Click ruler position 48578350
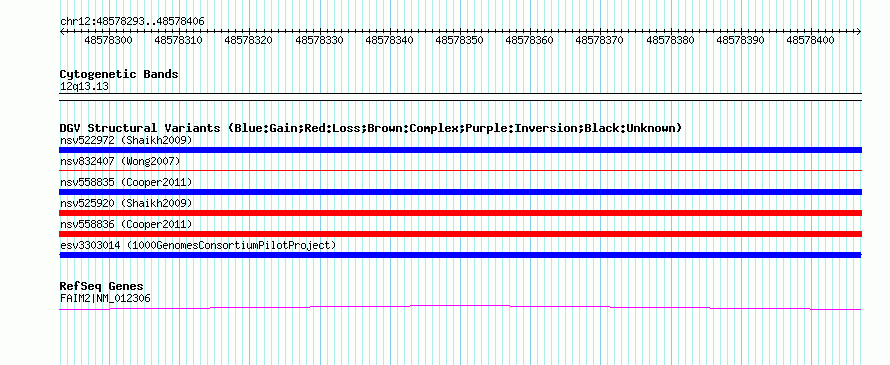The width and height of the screenshot is (890, 365). [459, 41]
